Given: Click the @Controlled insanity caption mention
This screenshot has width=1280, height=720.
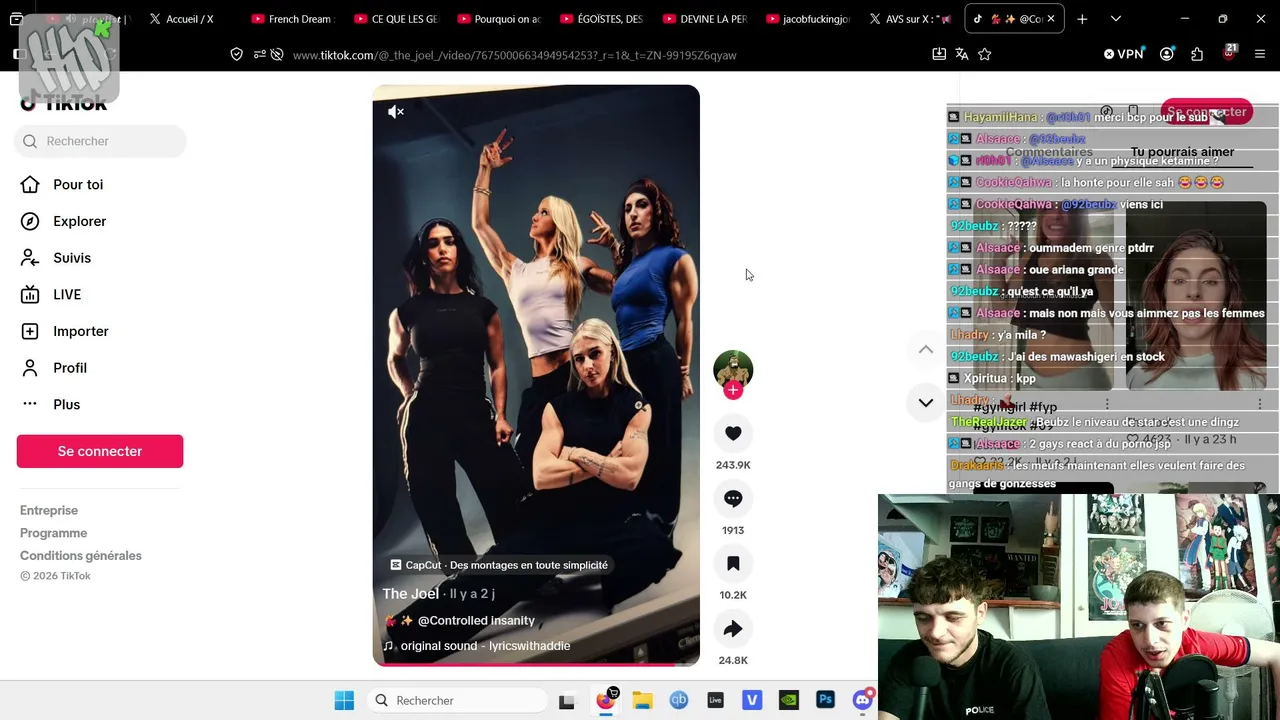Looking at the screenshot, I should 476,621.
